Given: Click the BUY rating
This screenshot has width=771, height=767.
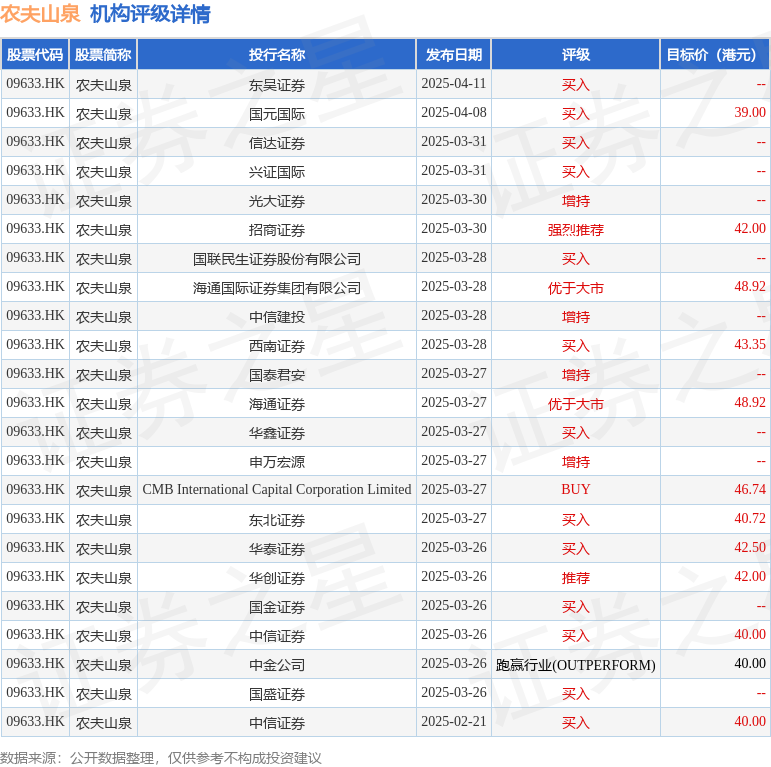Looking at the screenshot, I should (x=576, y=490).
